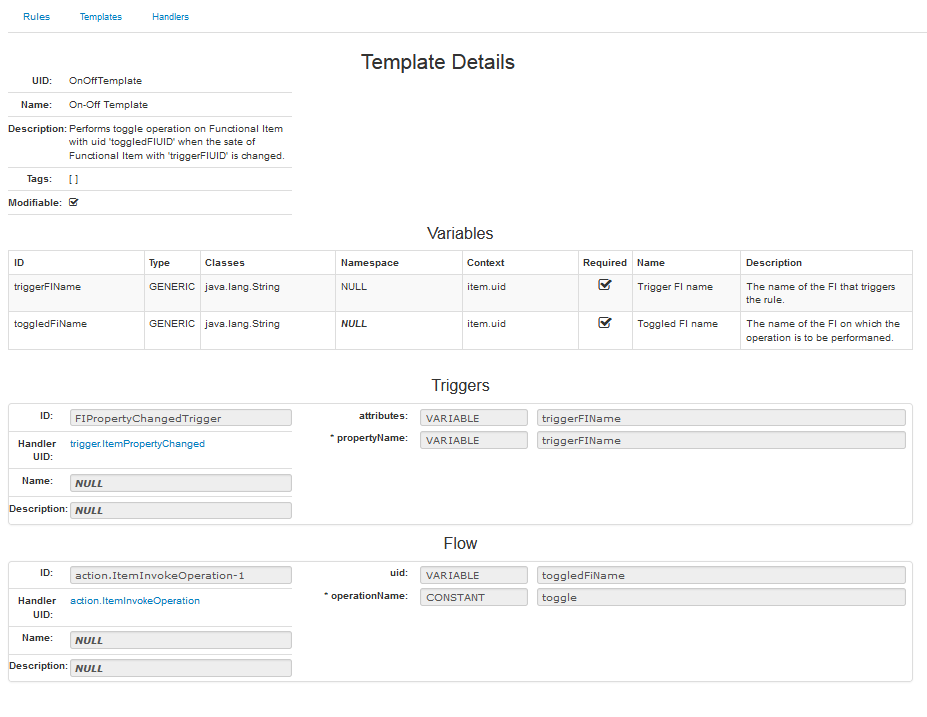Screen dimensions: 927x717
Task: Click the Name field in the Flow section
Action: pos(181,640)
